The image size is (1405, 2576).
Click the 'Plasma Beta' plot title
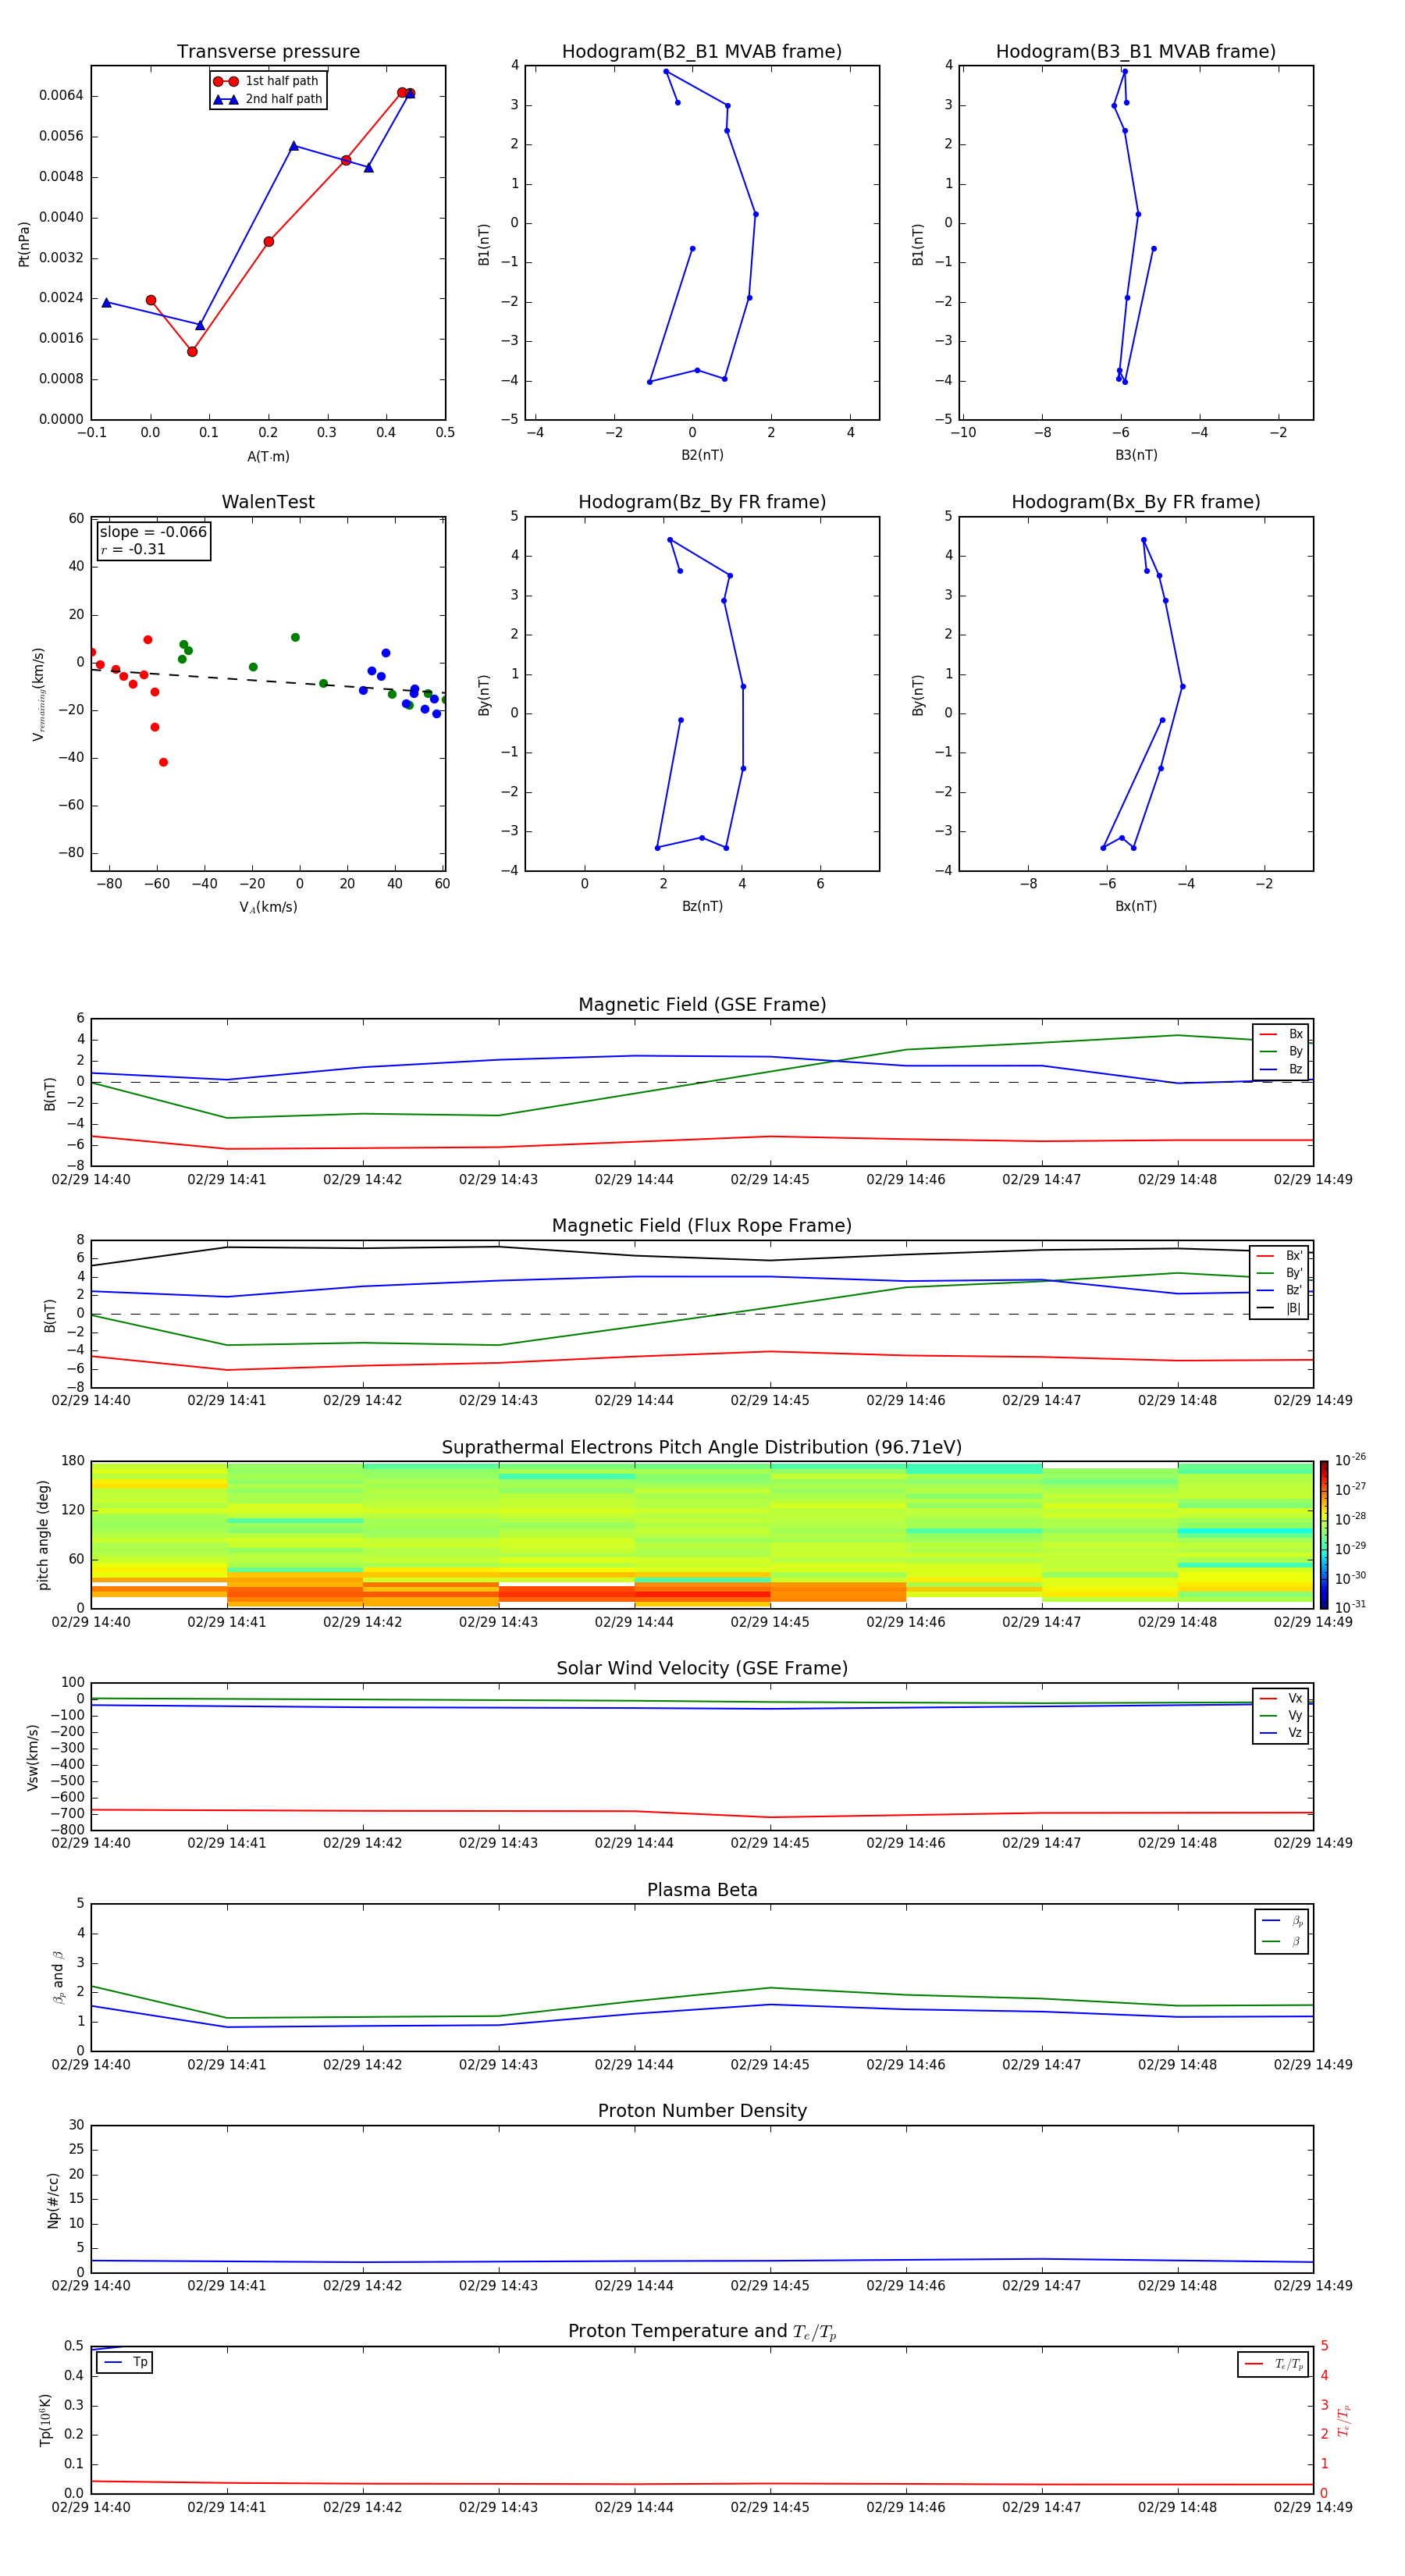[x=702, y=1890]
